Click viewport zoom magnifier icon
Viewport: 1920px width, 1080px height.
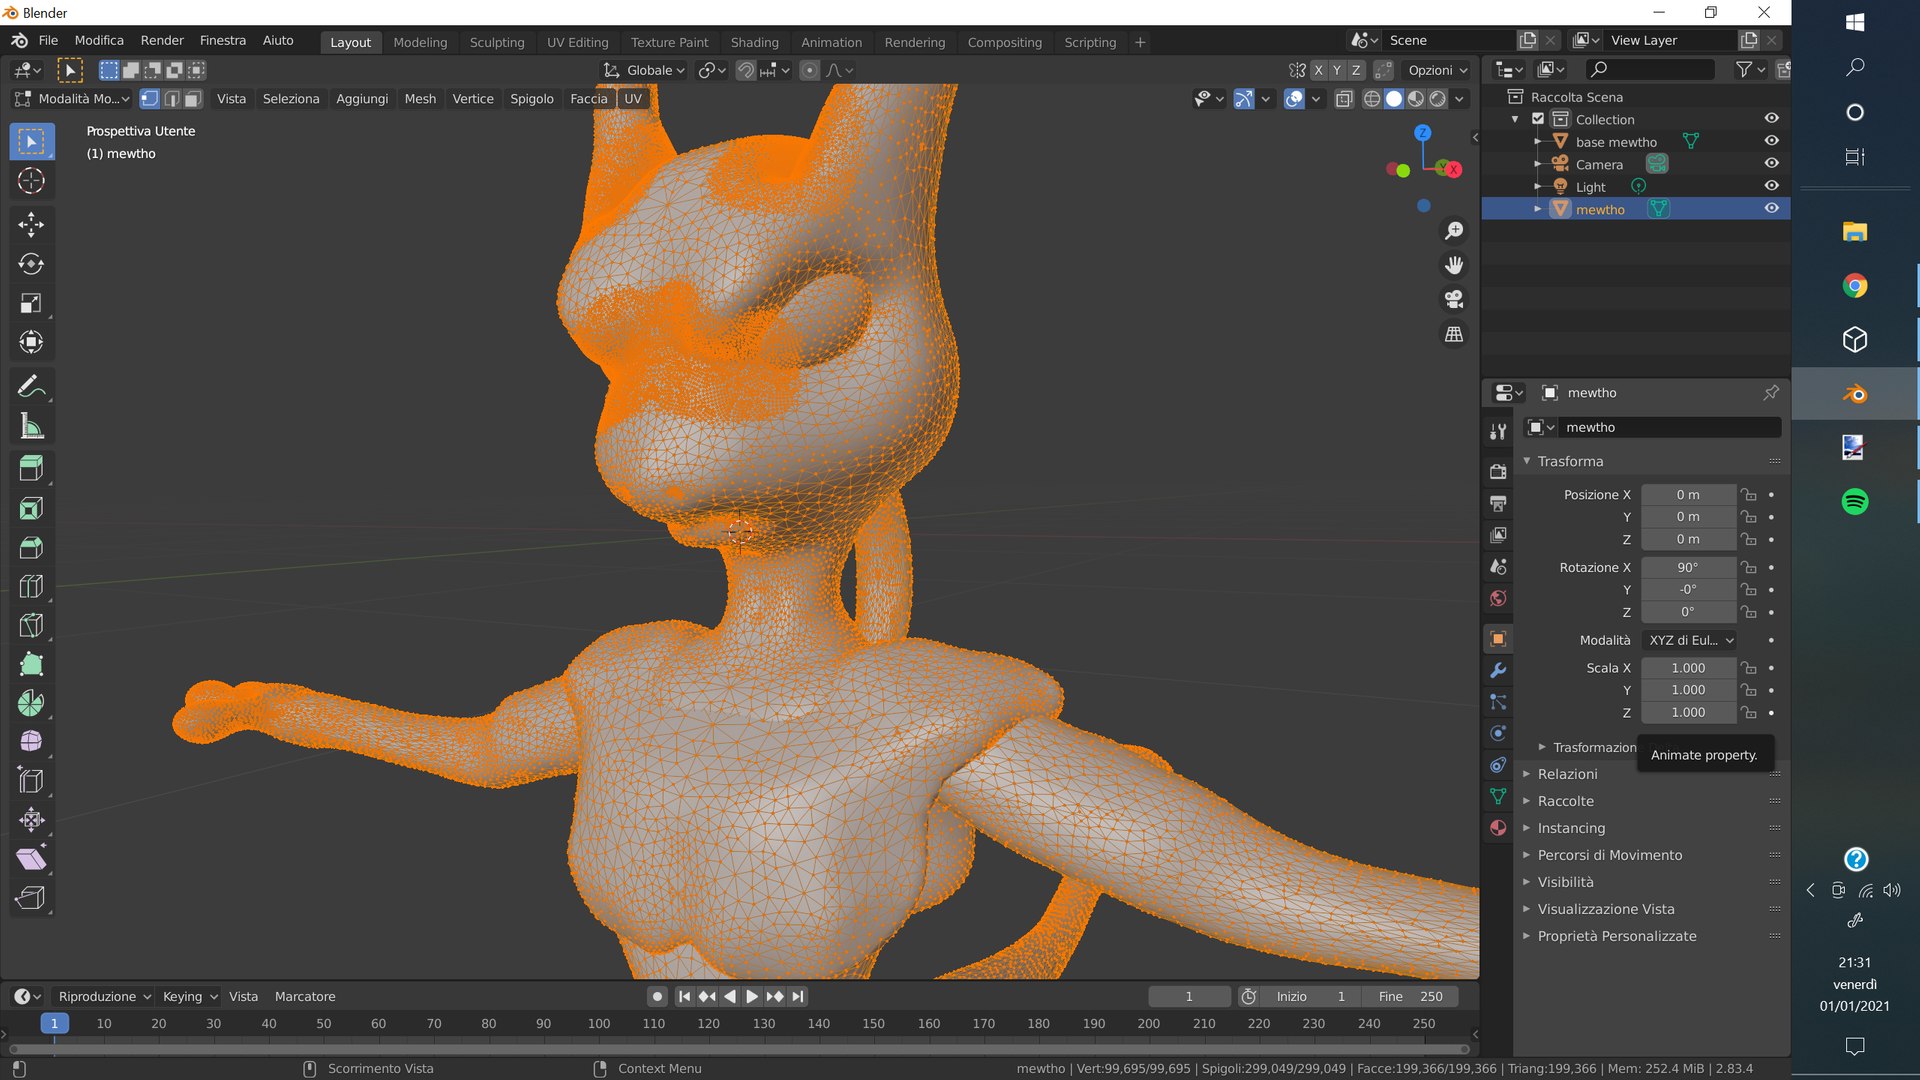(x=1454, y=231)
